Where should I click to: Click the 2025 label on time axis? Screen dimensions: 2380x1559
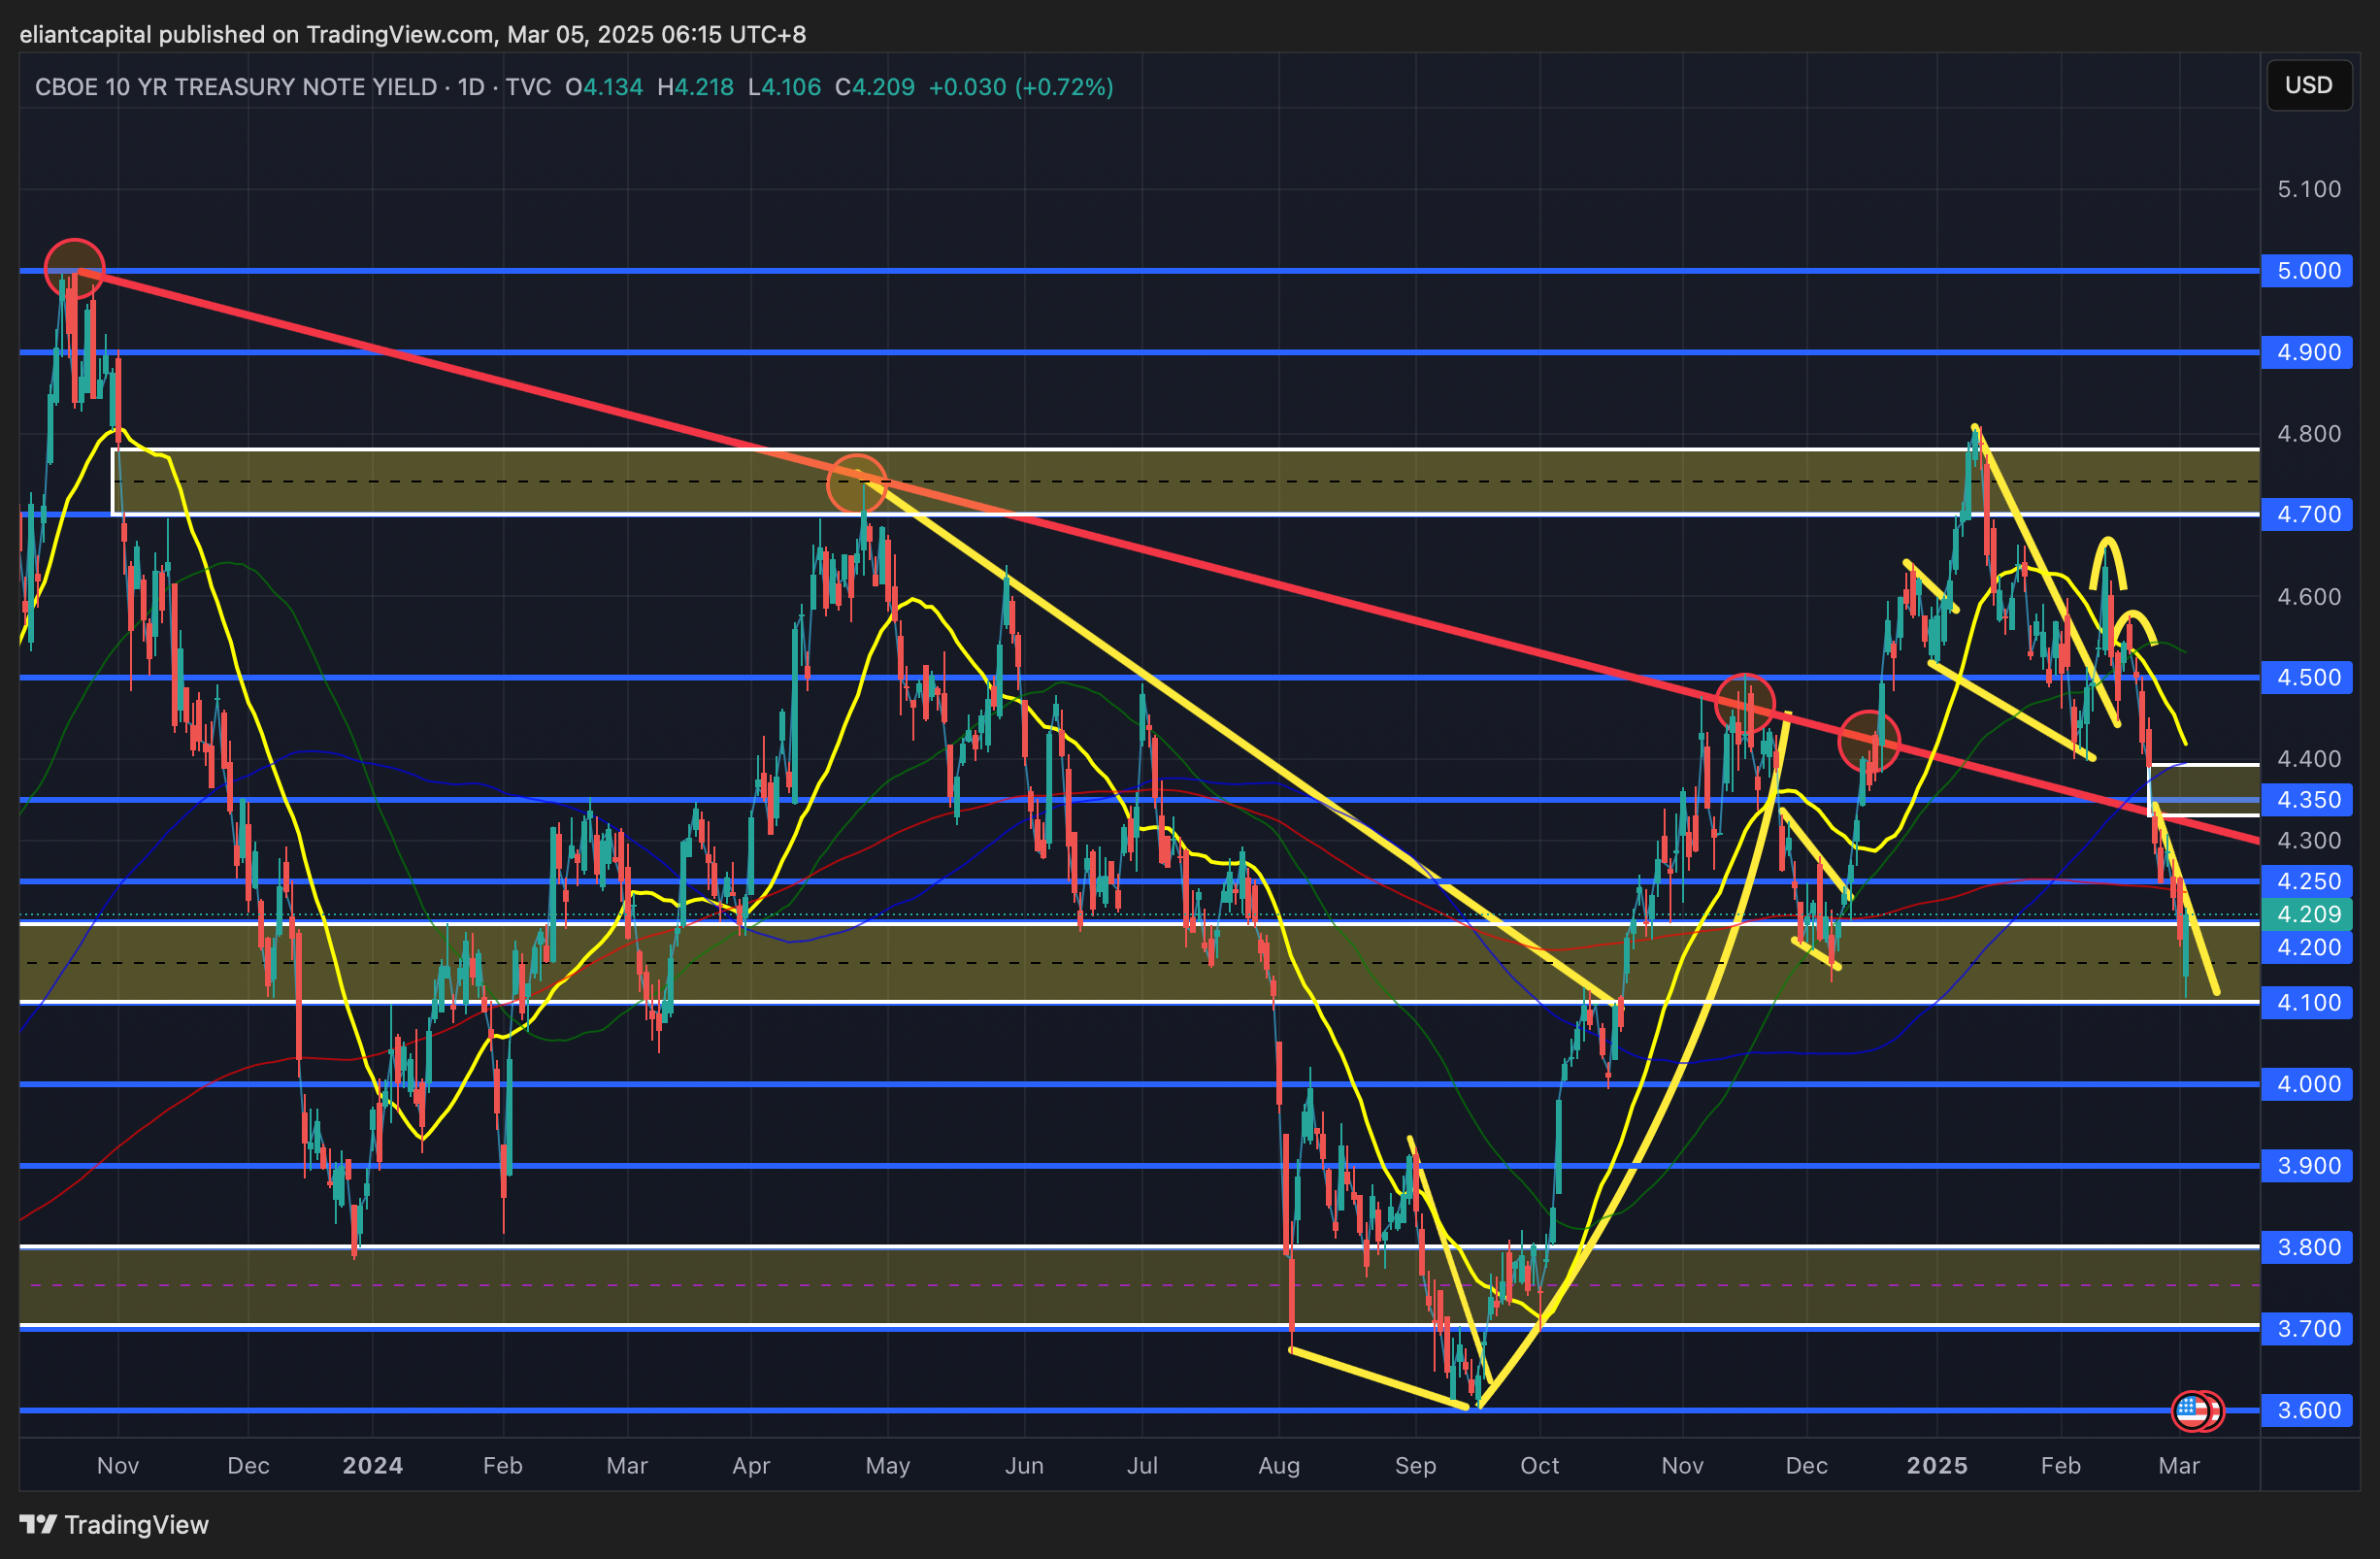[x=1936, y=1465]
